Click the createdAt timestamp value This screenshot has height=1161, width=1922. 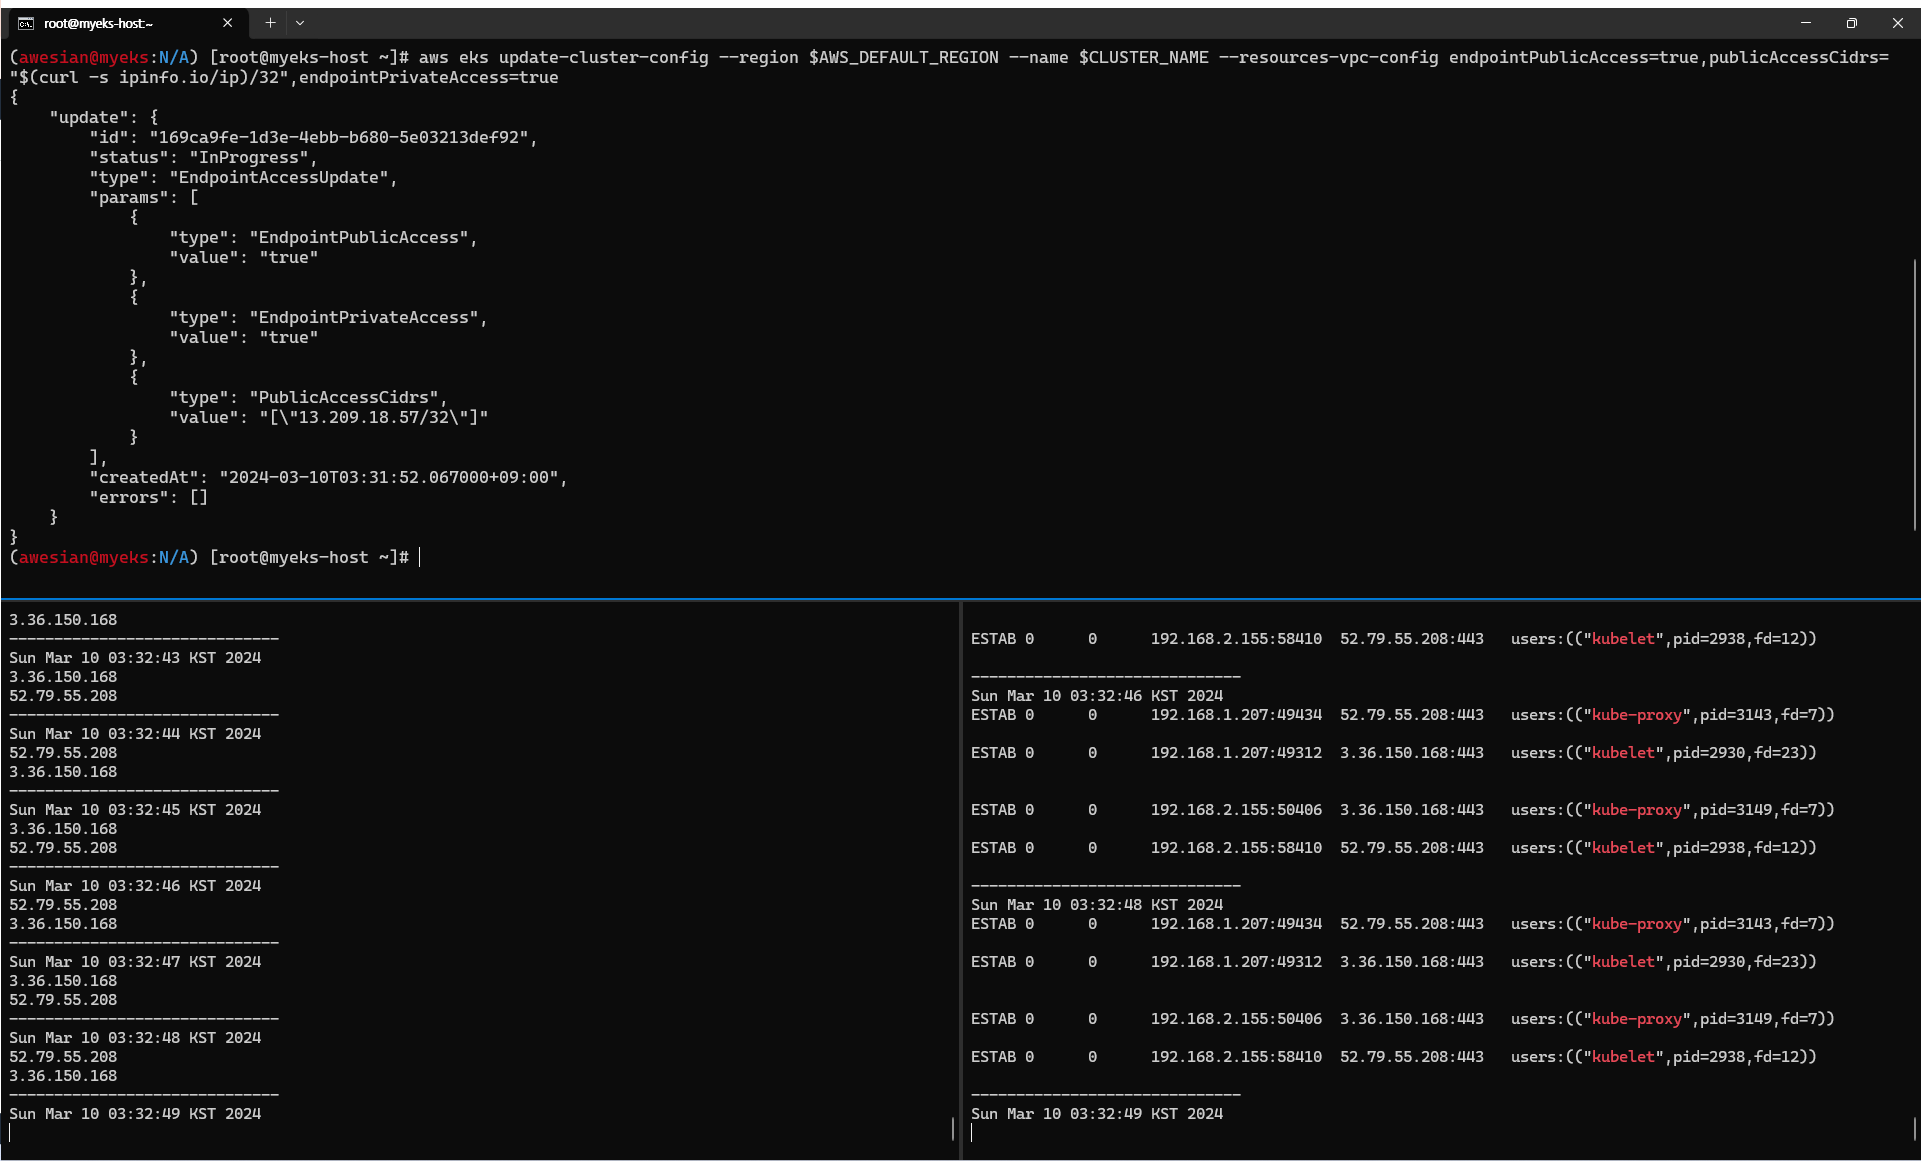point(389,478)
